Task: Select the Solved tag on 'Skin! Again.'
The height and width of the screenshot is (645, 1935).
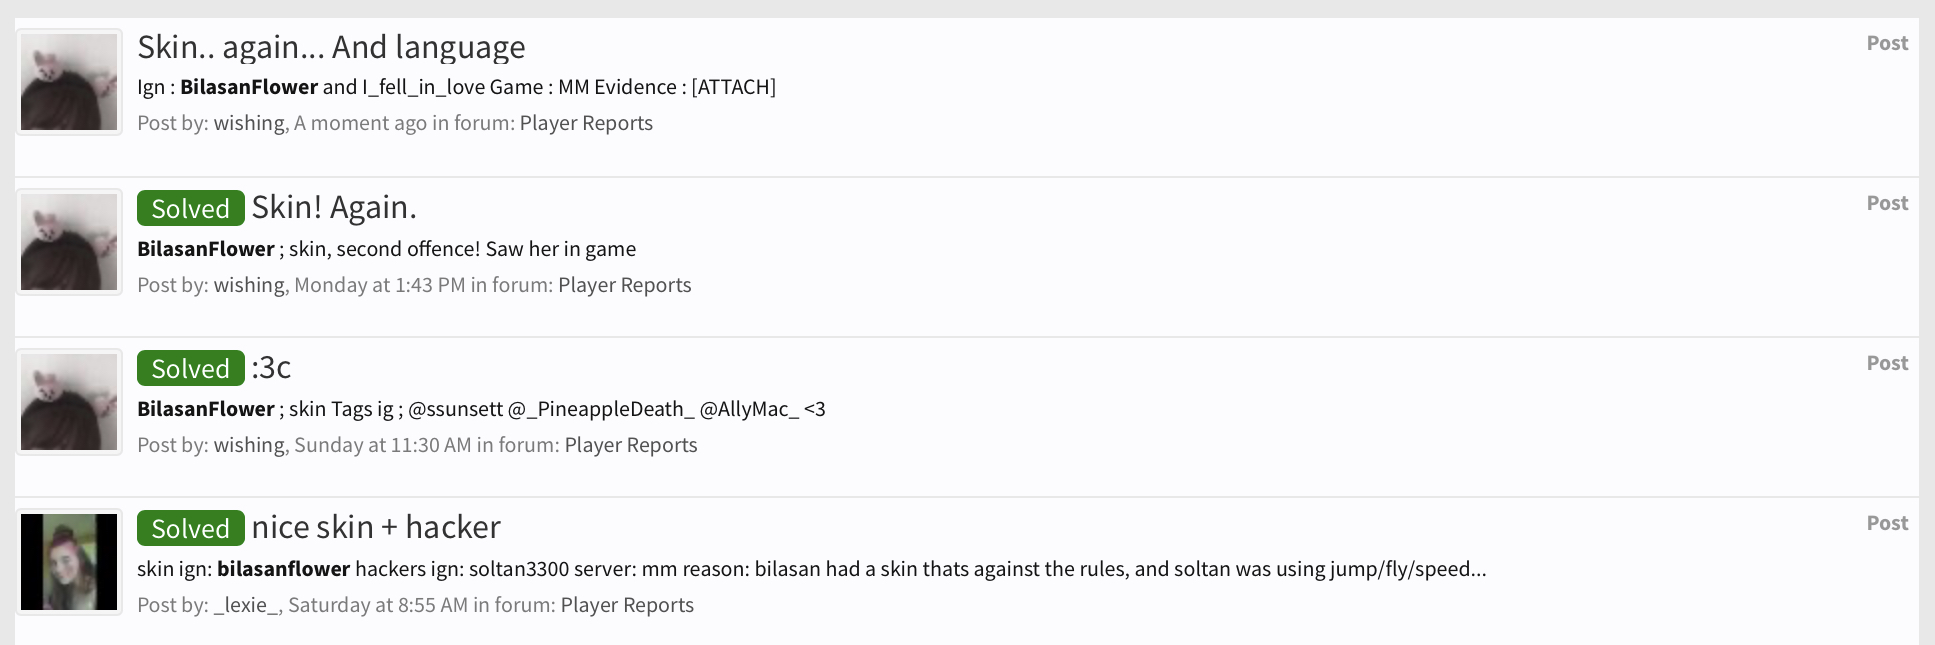Action: [x=191, y=208]
